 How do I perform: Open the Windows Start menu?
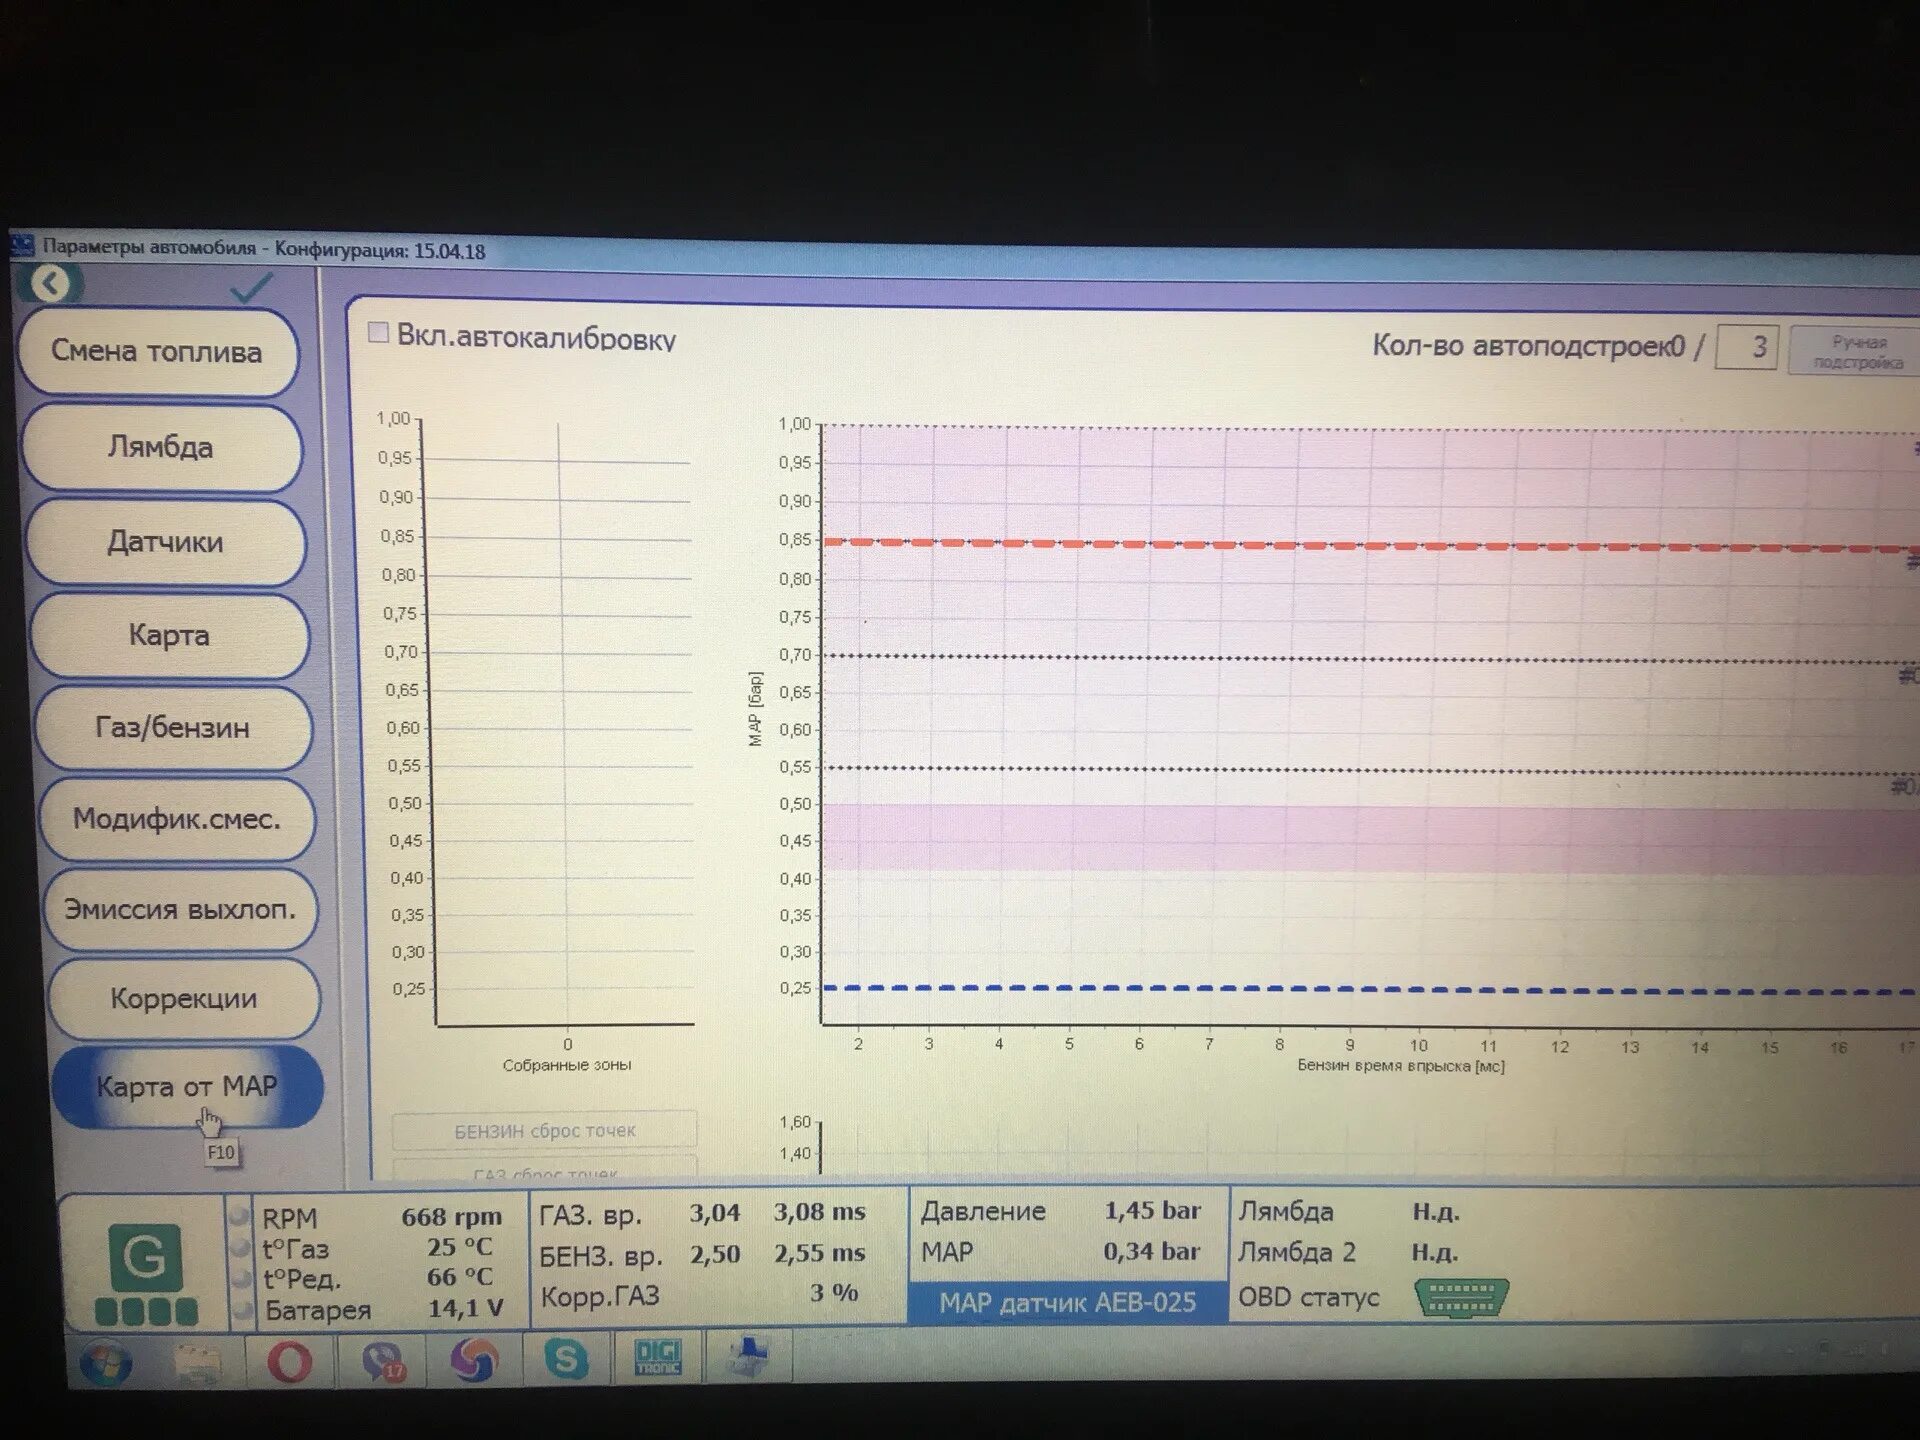click(x=106, y=1364)
